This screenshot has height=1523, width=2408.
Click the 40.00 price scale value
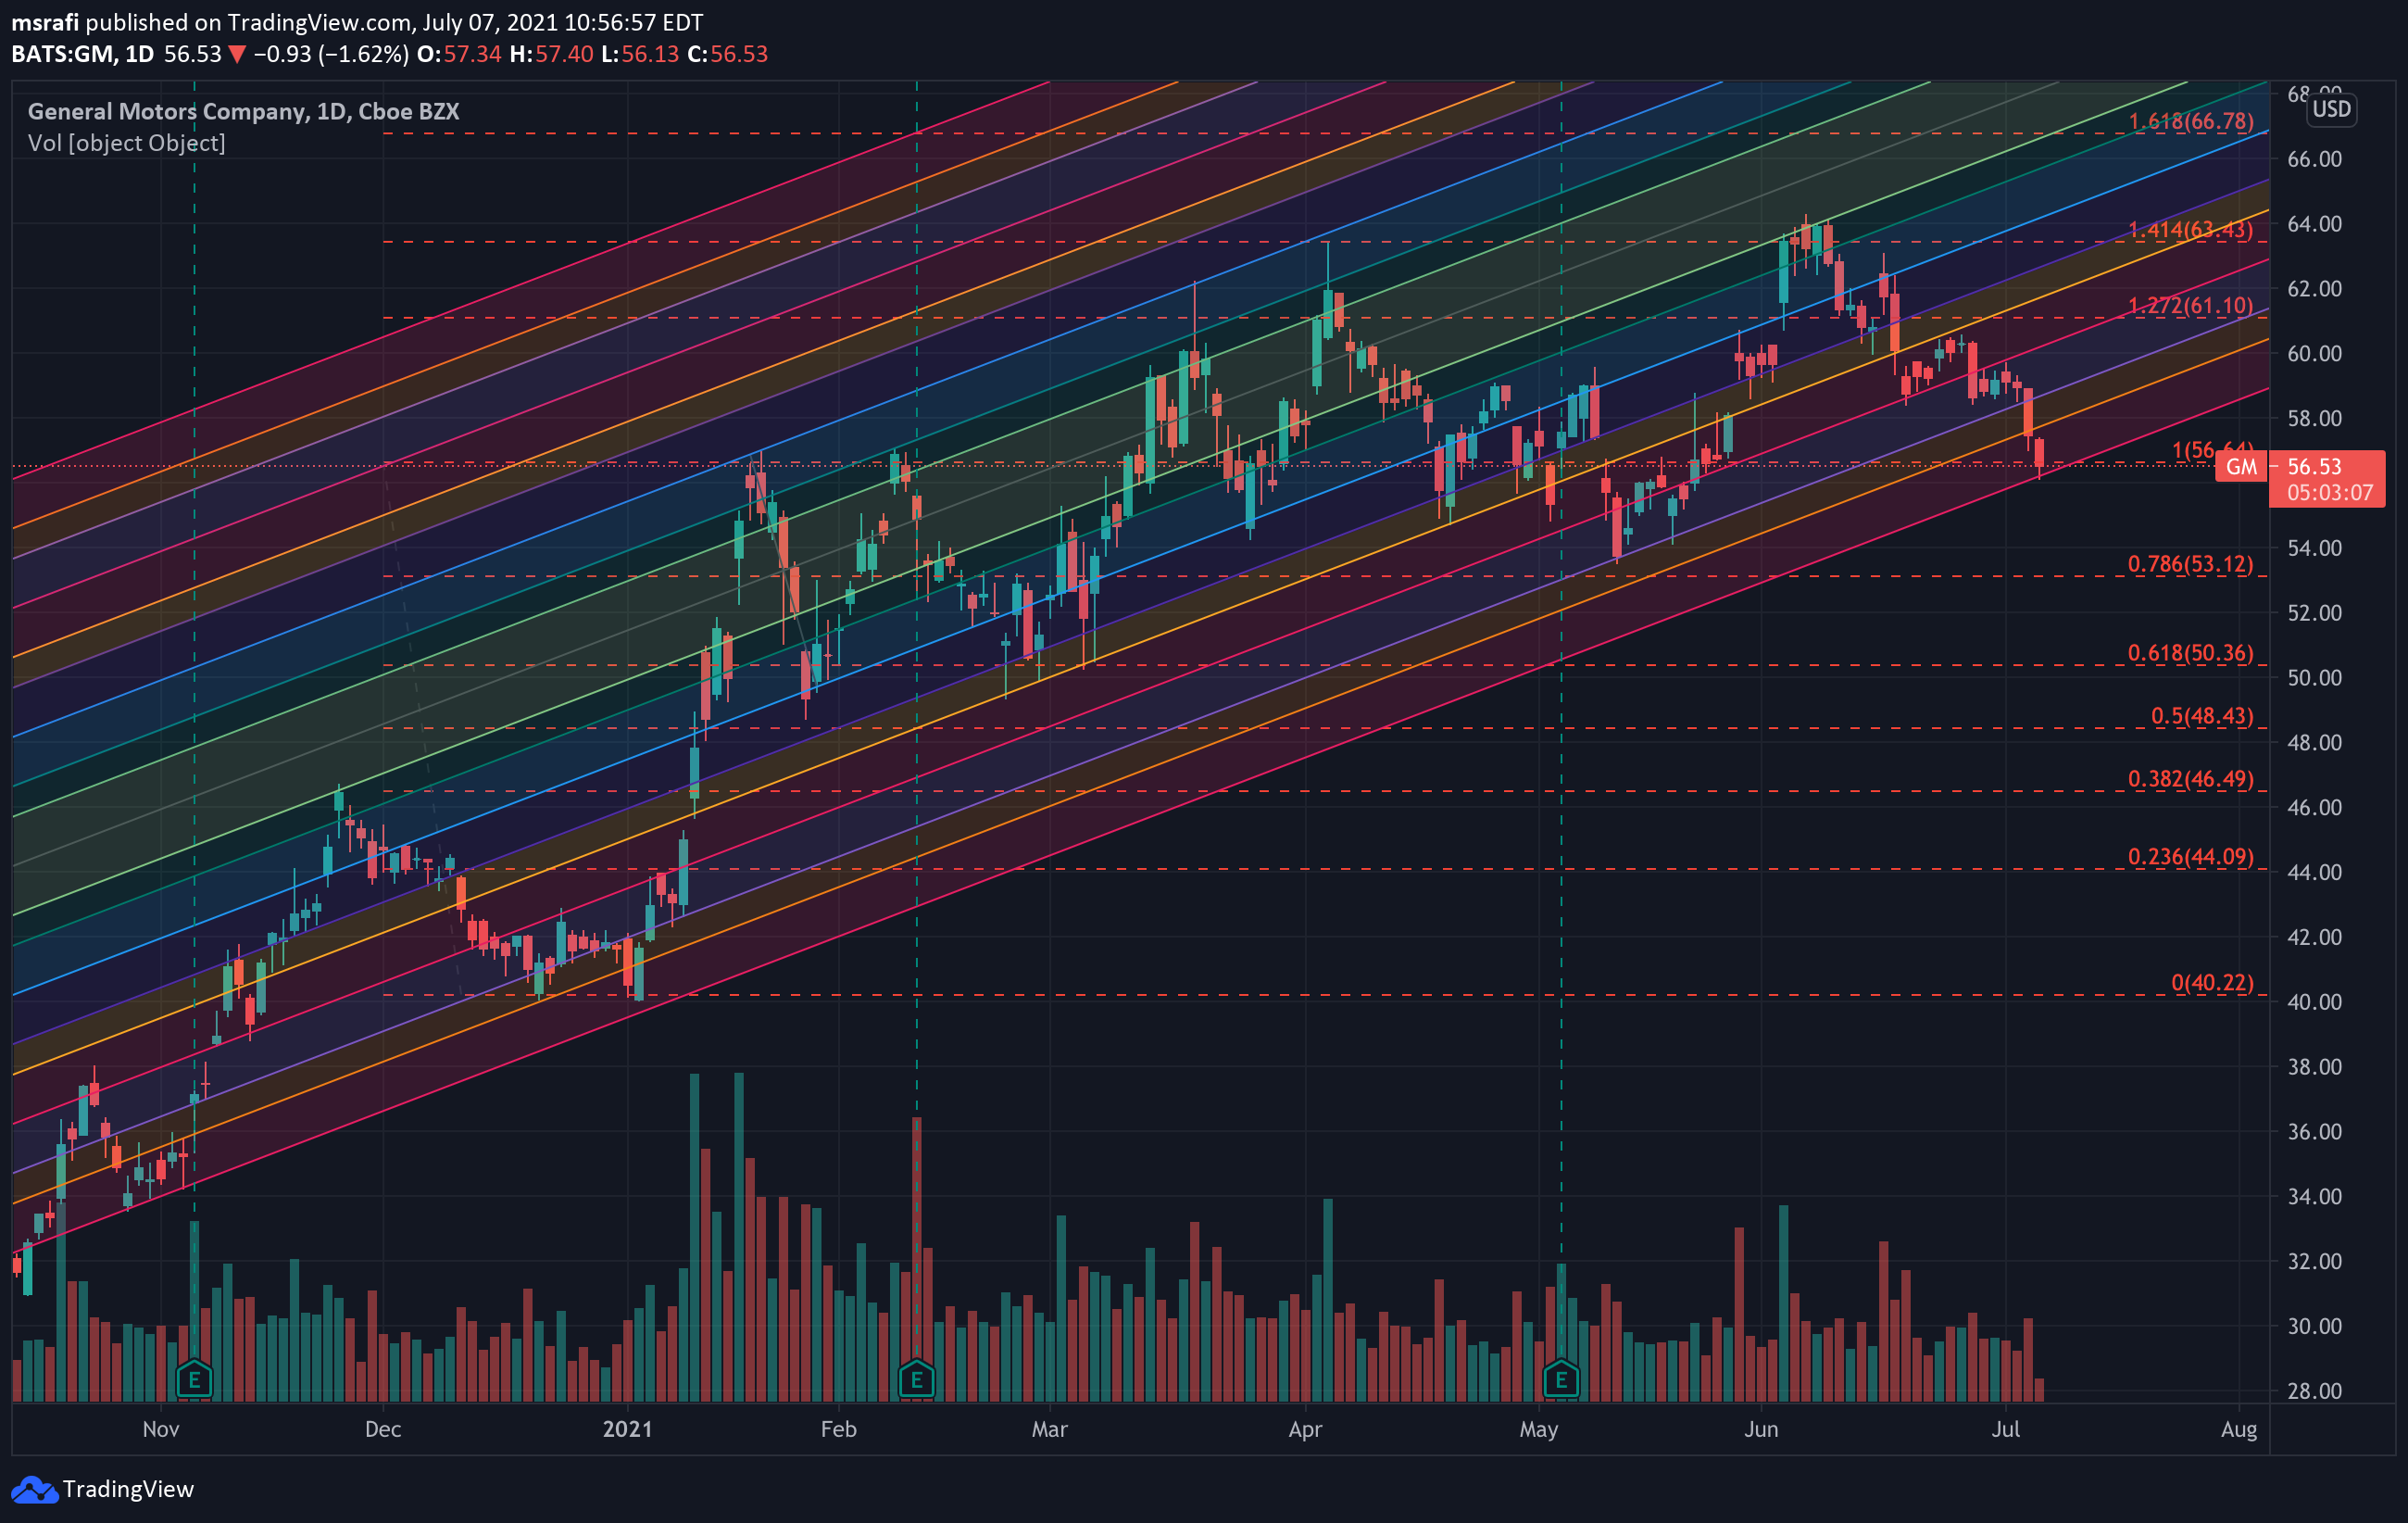click(x=2314, y=1002)
